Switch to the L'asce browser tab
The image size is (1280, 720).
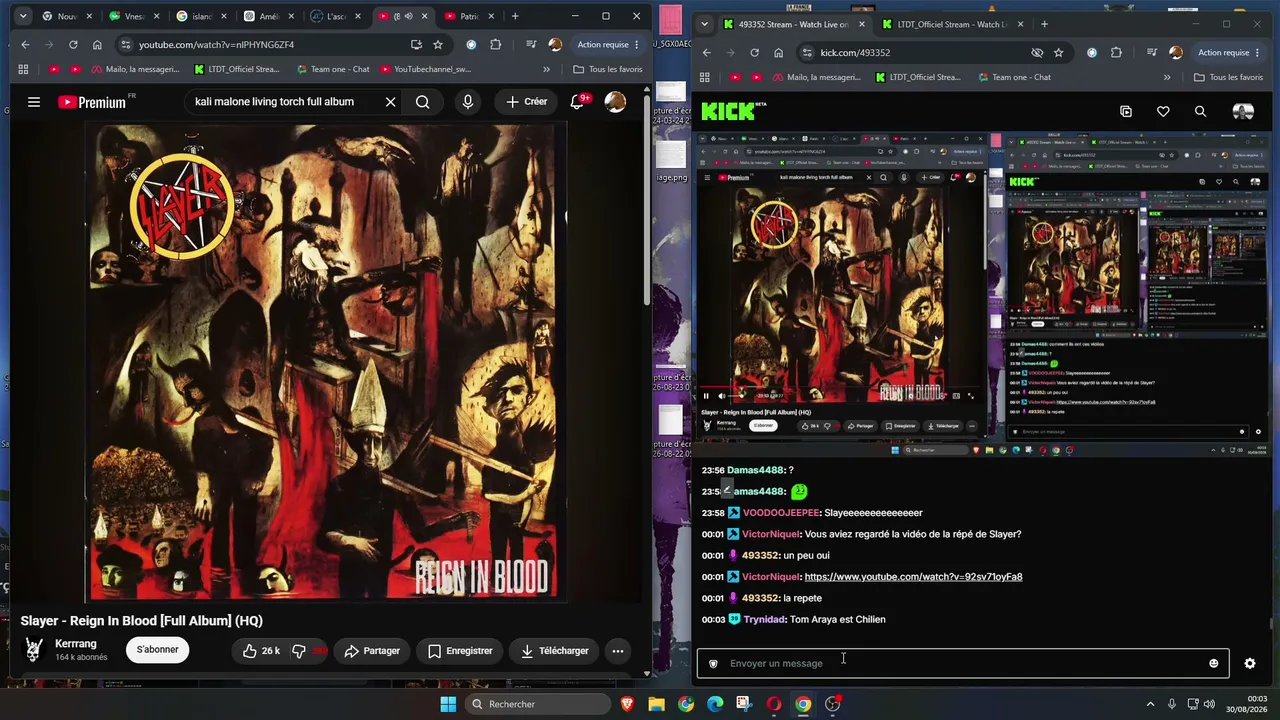337,16
